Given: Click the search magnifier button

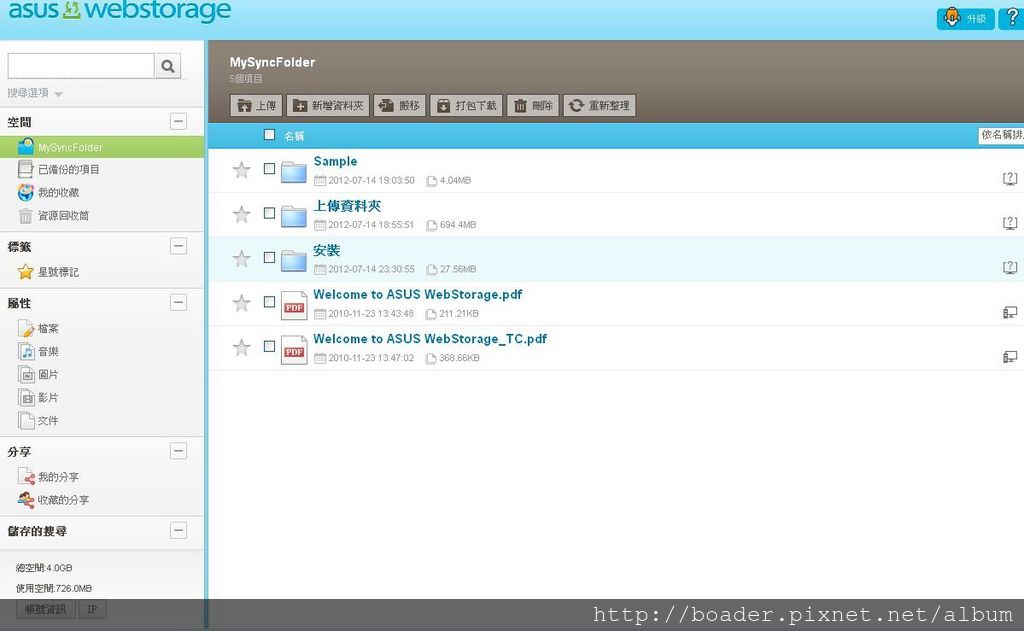Looking at the screenshot, I should pyautogui.click(x=168, y=66).
